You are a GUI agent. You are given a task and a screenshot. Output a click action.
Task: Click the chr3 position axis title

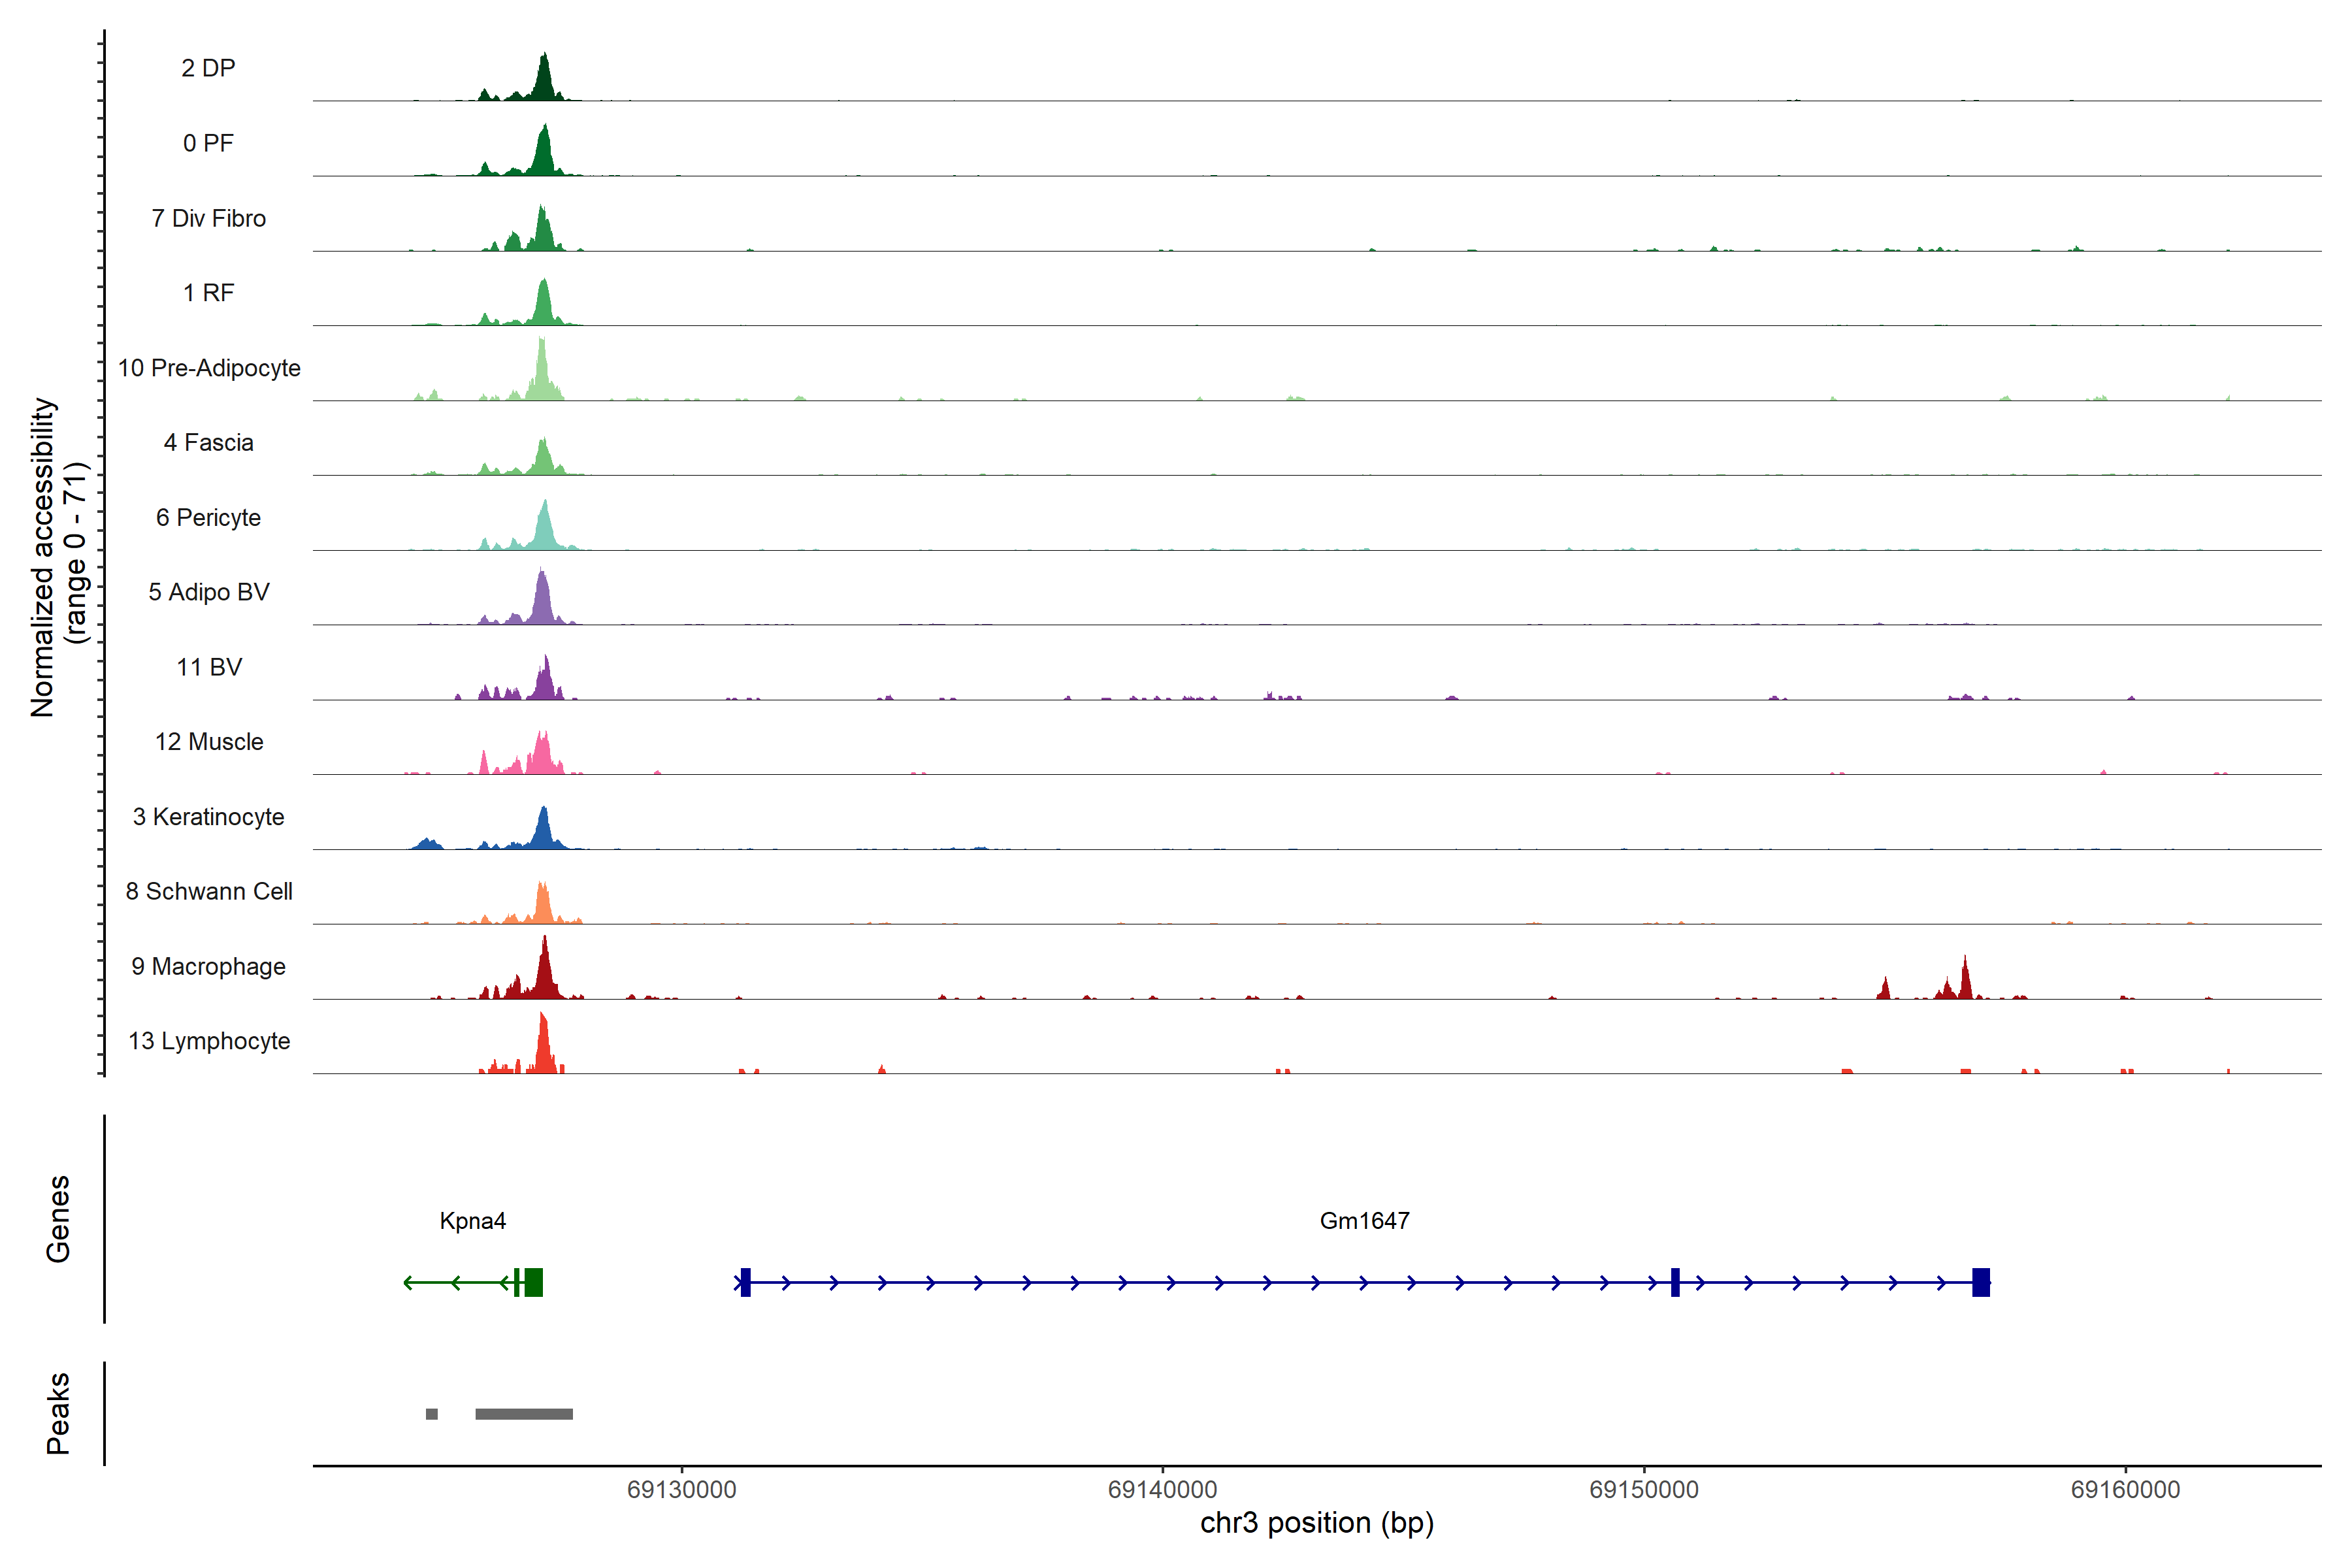coord(1316,1524)
